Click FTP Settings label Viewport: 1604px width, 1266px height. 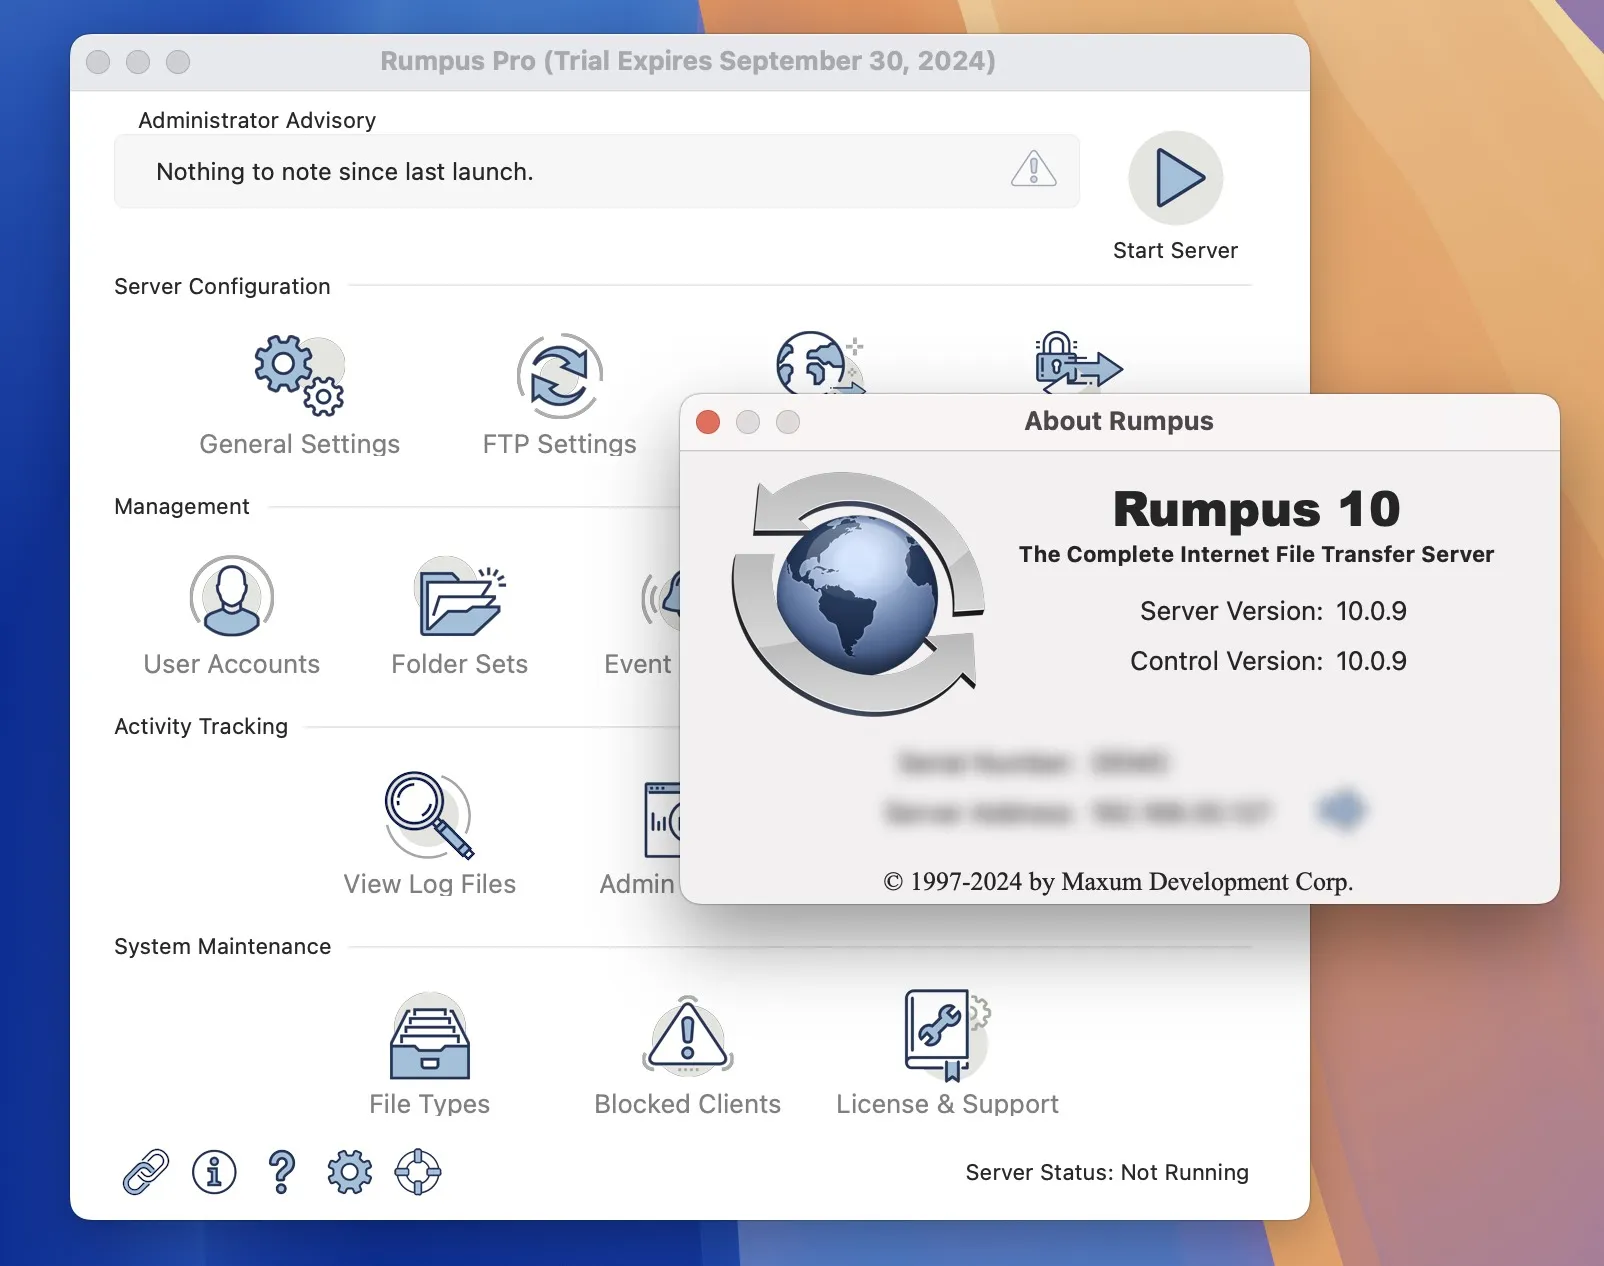pyautogui.click(x=559, y=444)
